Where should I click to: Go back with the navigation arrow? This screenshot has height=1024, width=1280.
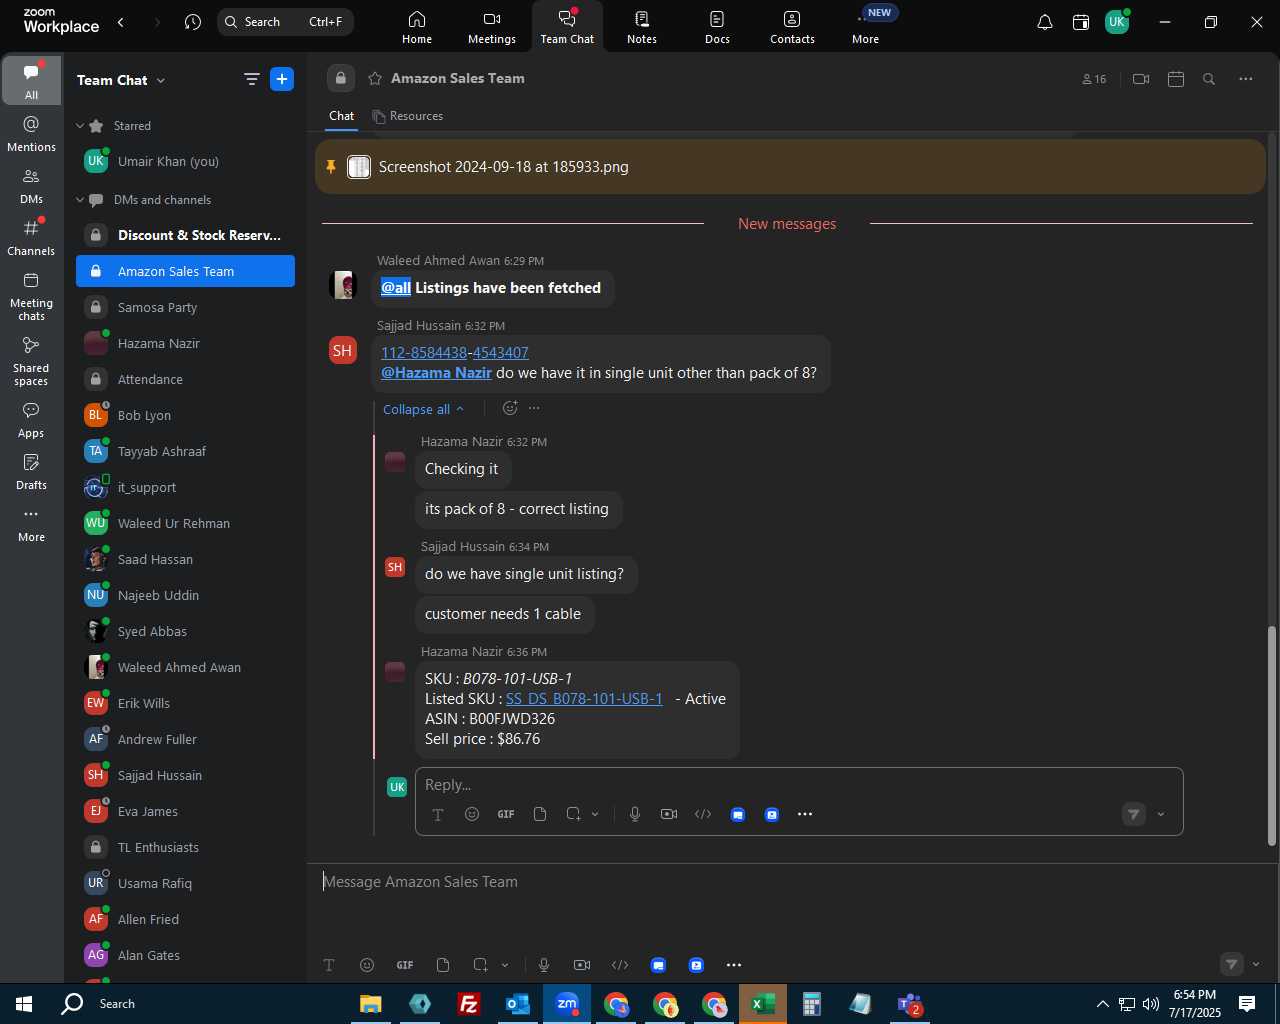pyautogui.click(x=121, y=22)
